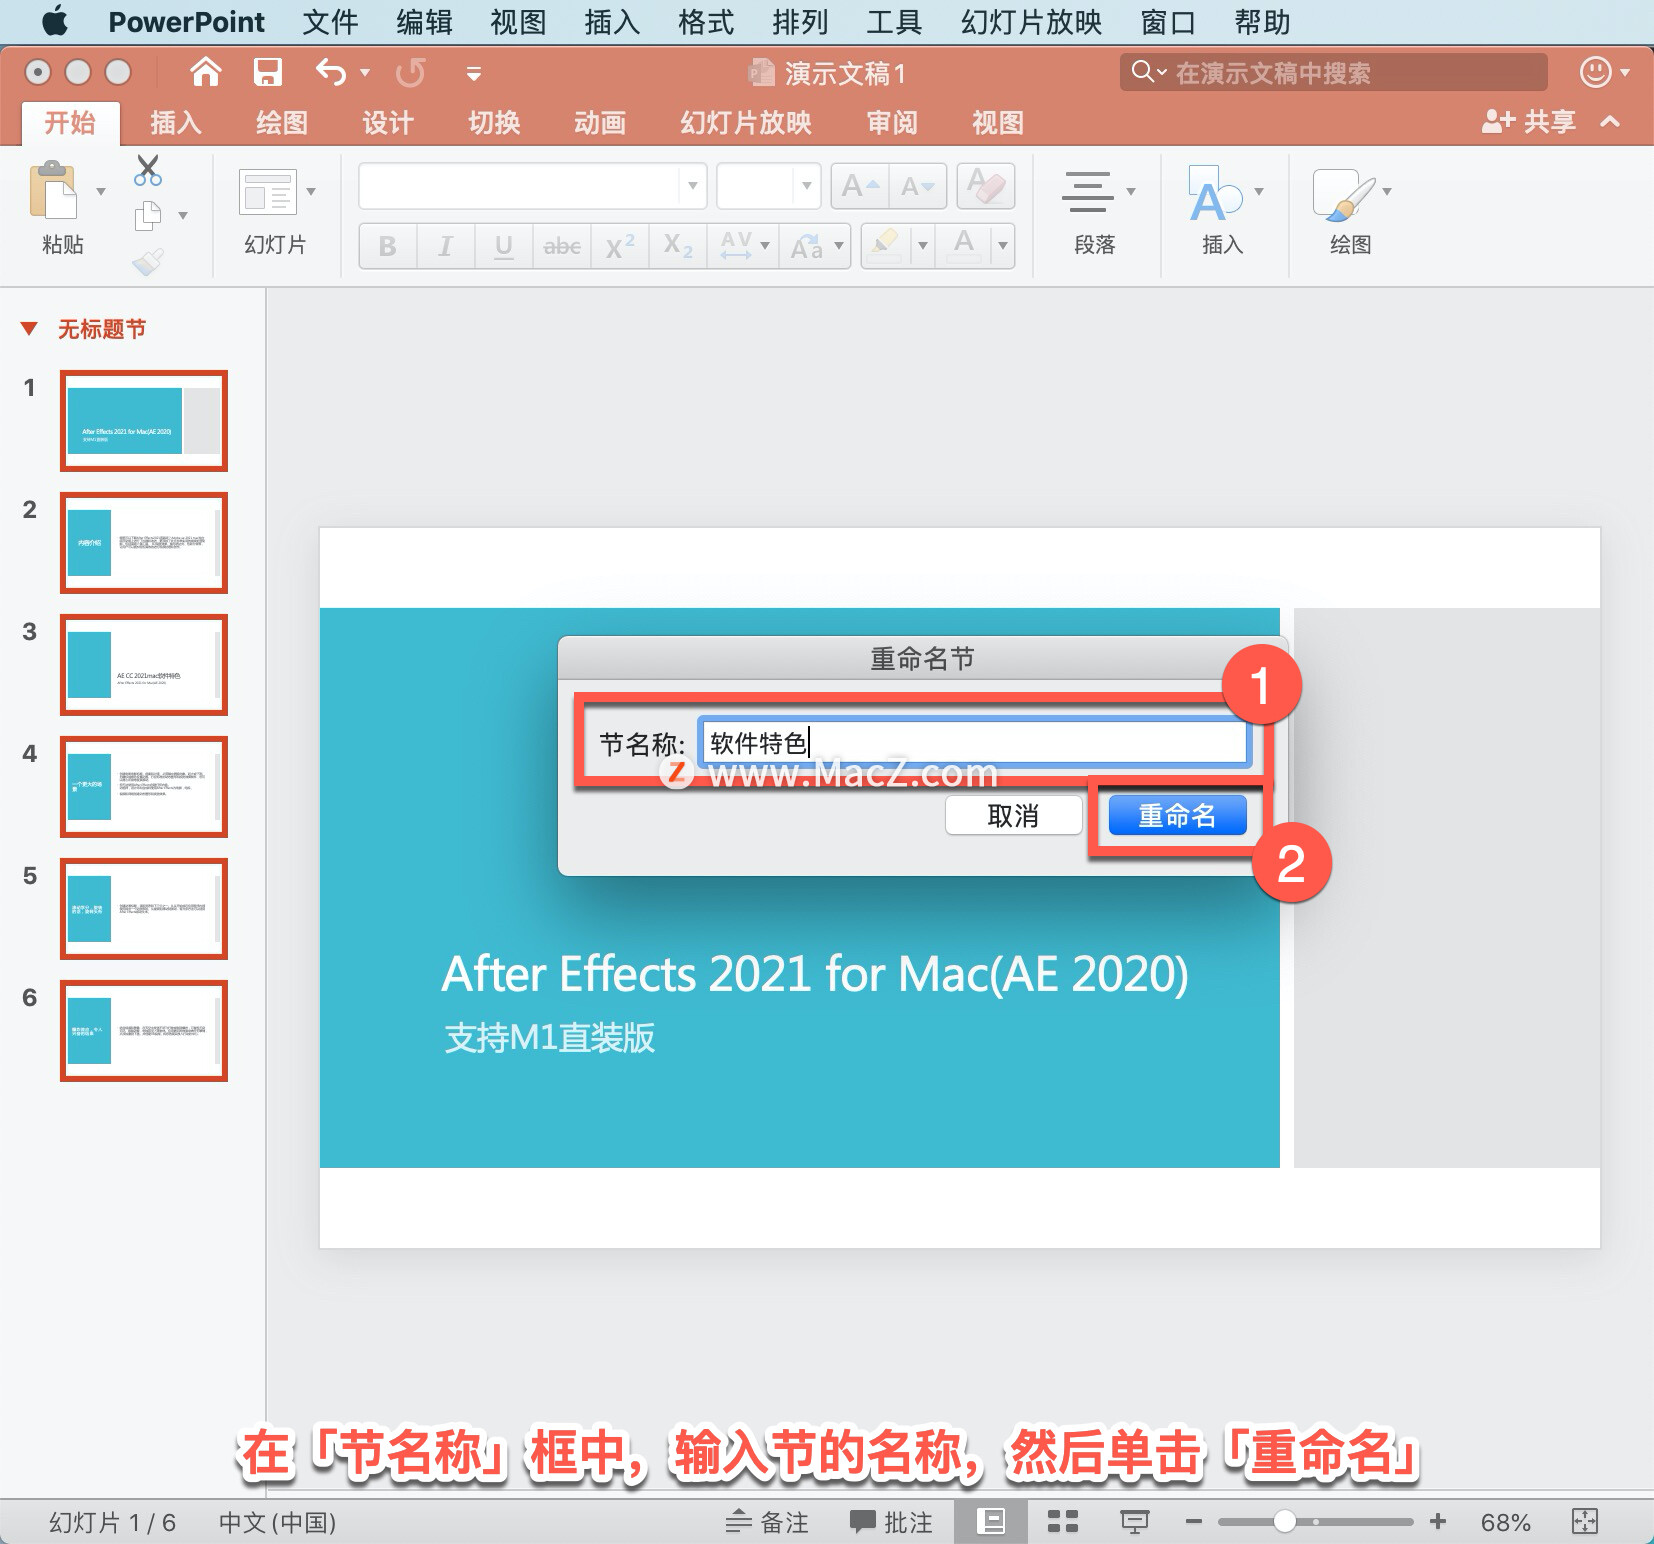This screenshot has width=1654, height=1544.
Task: Click the 中文 (中国) language indicator
Action: (277, 1522)
